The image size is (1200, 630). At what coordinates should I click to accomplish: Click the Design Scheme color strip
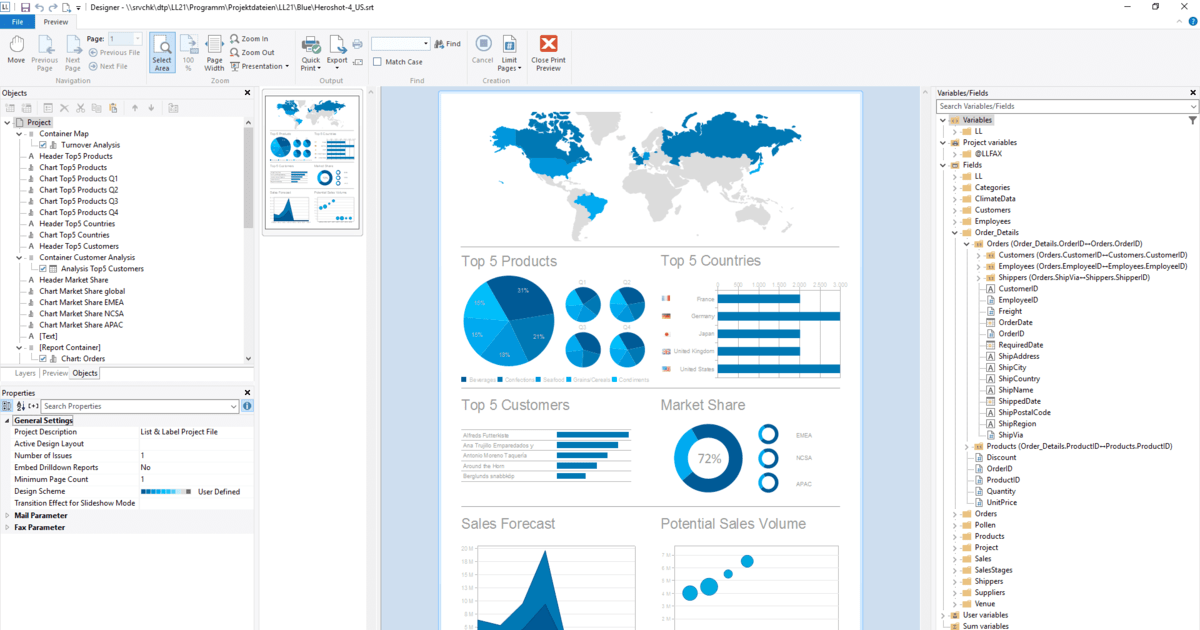tap(166, 492)
